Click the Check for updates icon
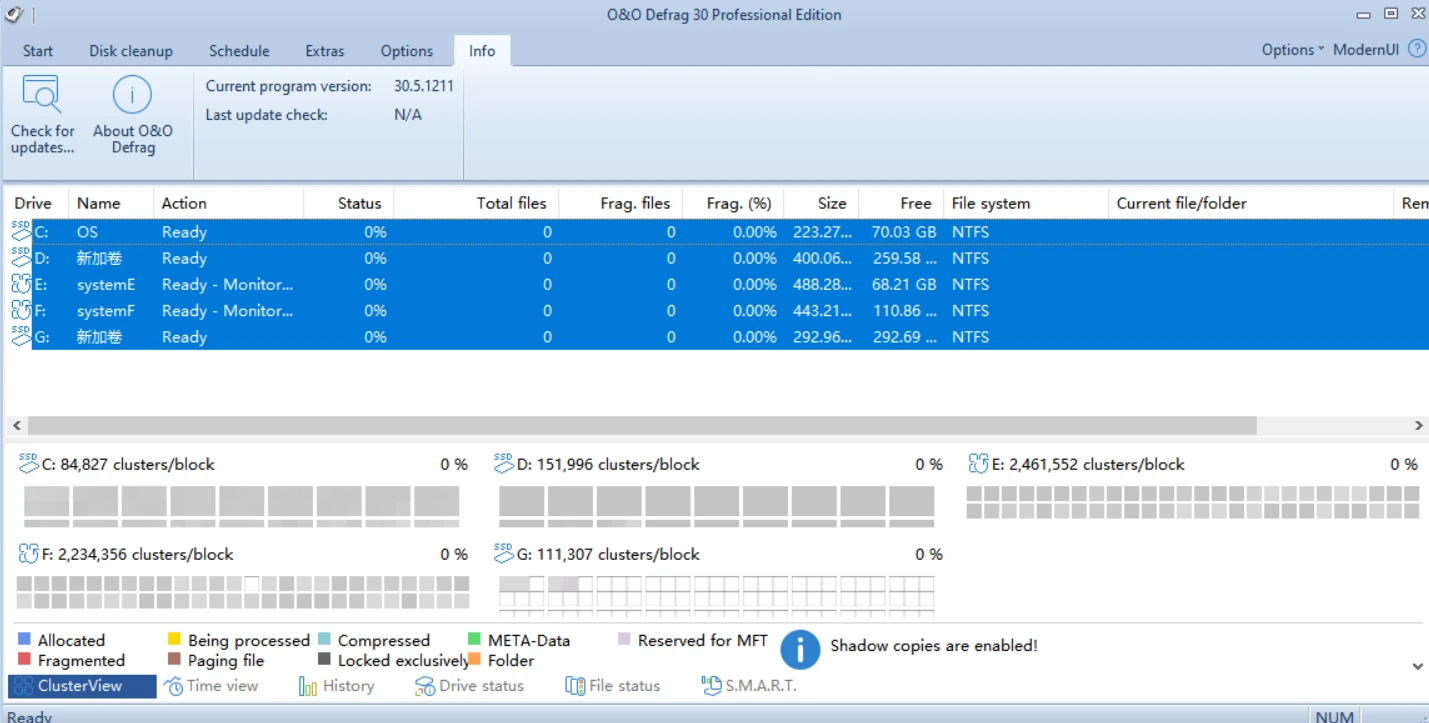Viewport: 1429px width, 723px height. click(42, 97)
